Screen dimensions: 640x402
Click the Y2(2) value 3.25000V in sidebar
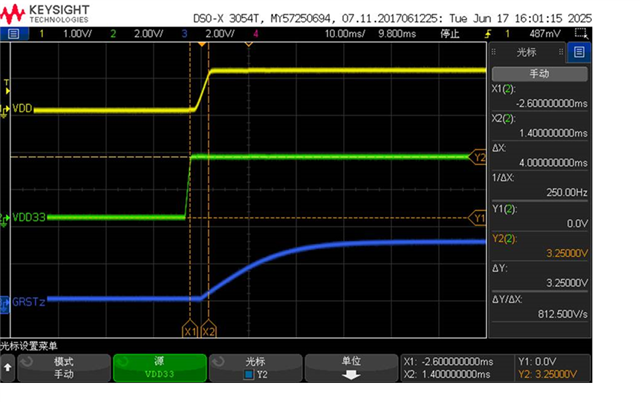click(567, 253)
